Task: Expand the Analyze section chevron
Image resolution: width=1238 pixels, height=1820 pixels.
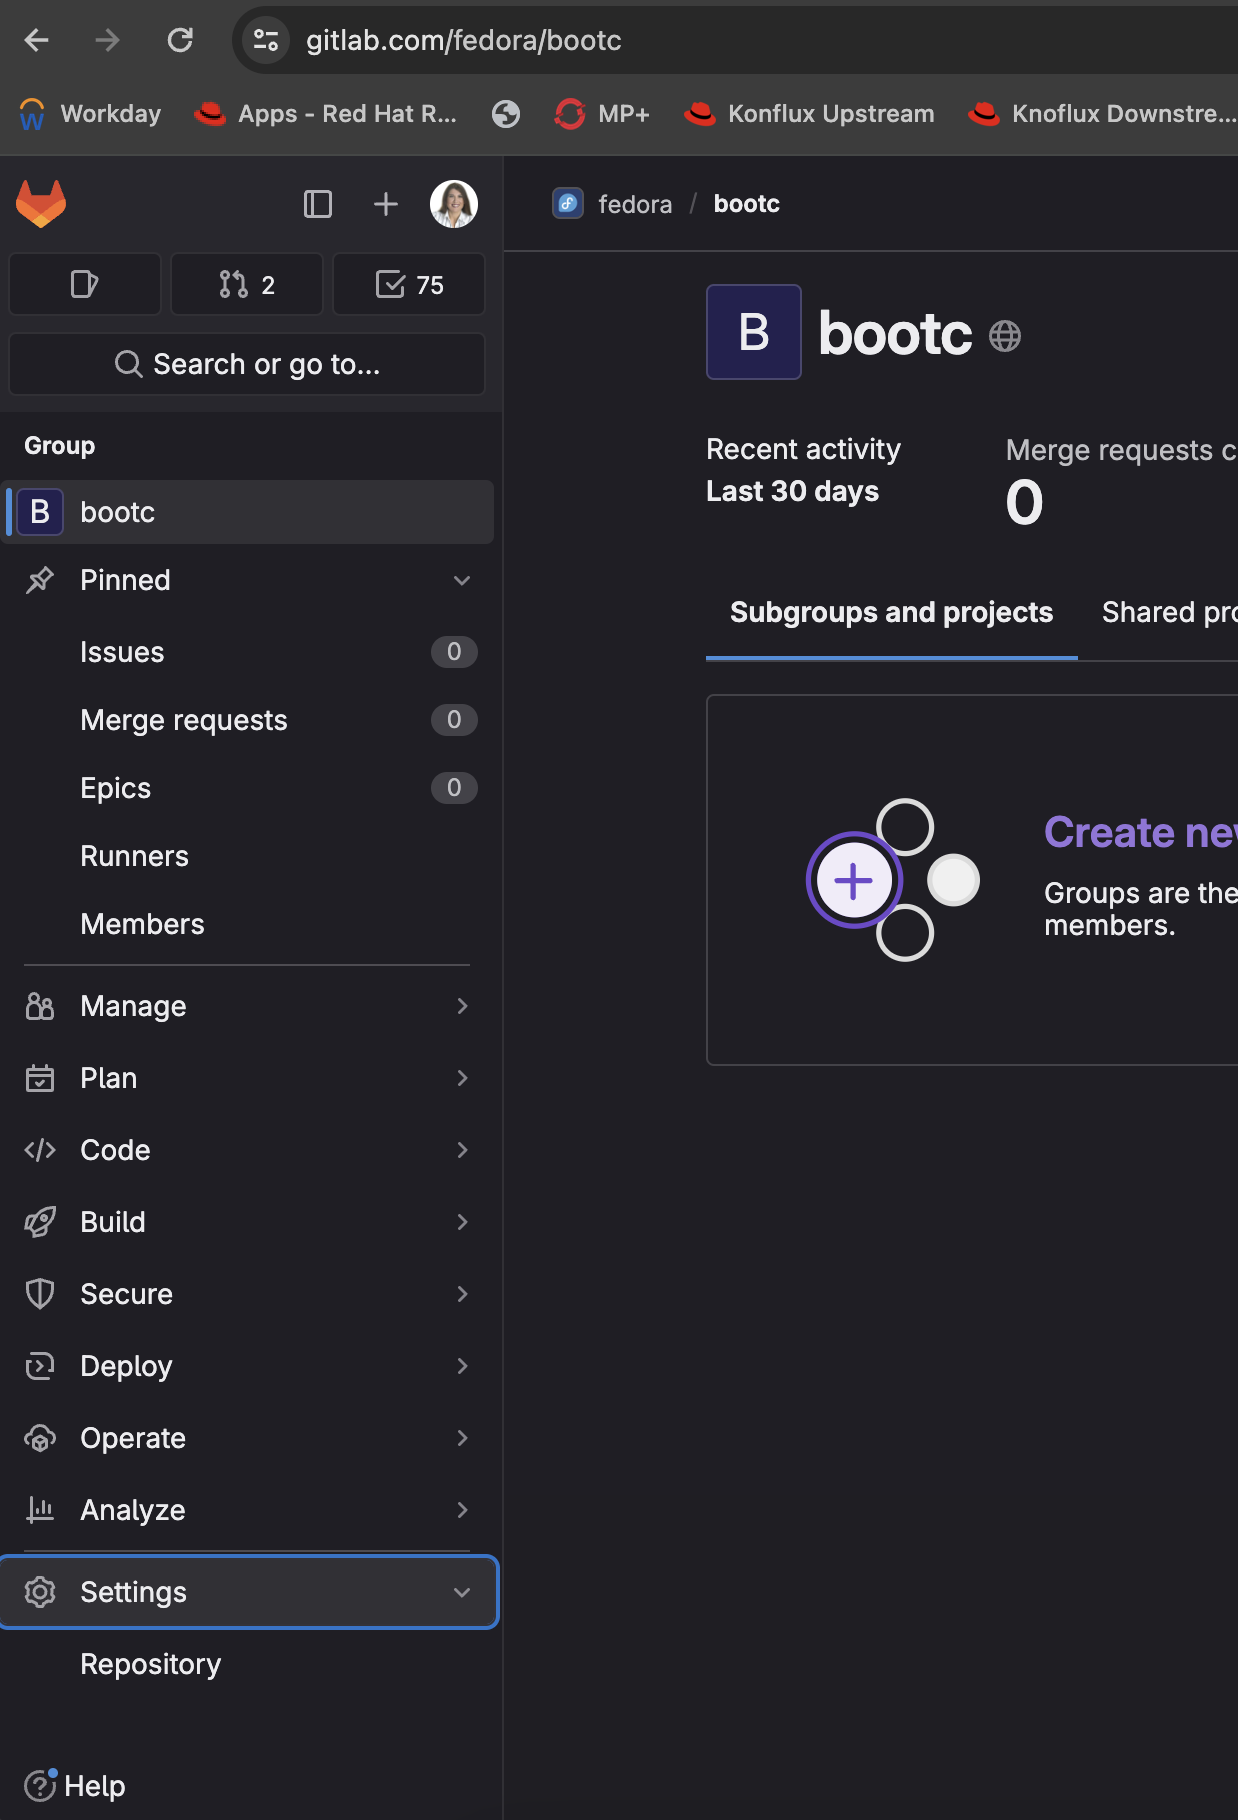Action: coord(462,1510)
